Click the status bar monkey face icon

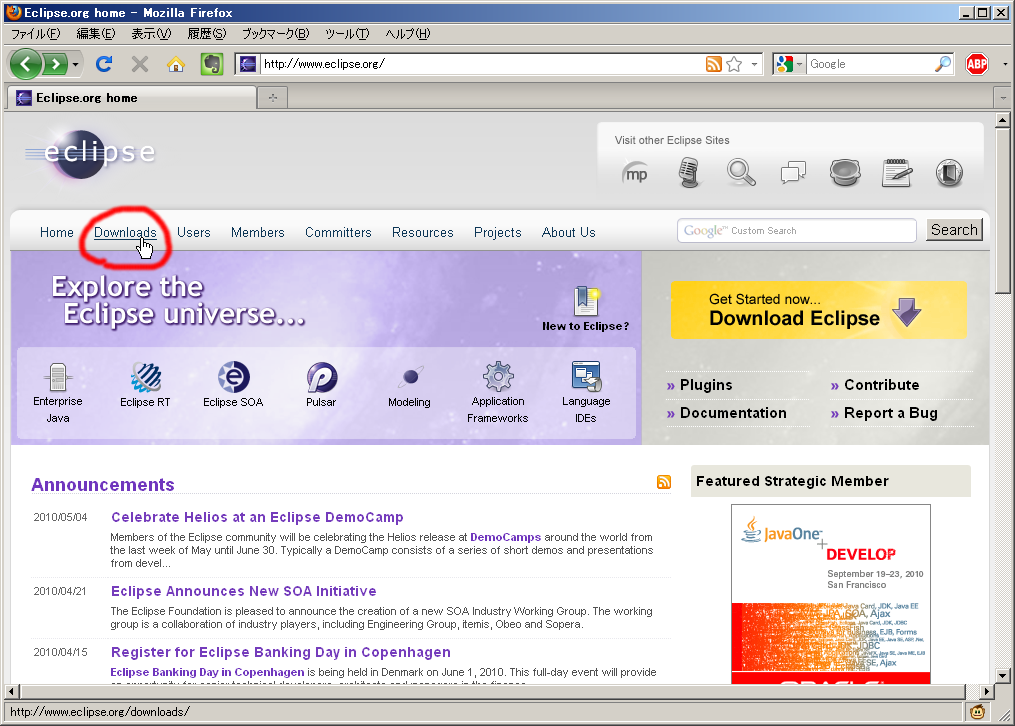[x=977, y=712]
